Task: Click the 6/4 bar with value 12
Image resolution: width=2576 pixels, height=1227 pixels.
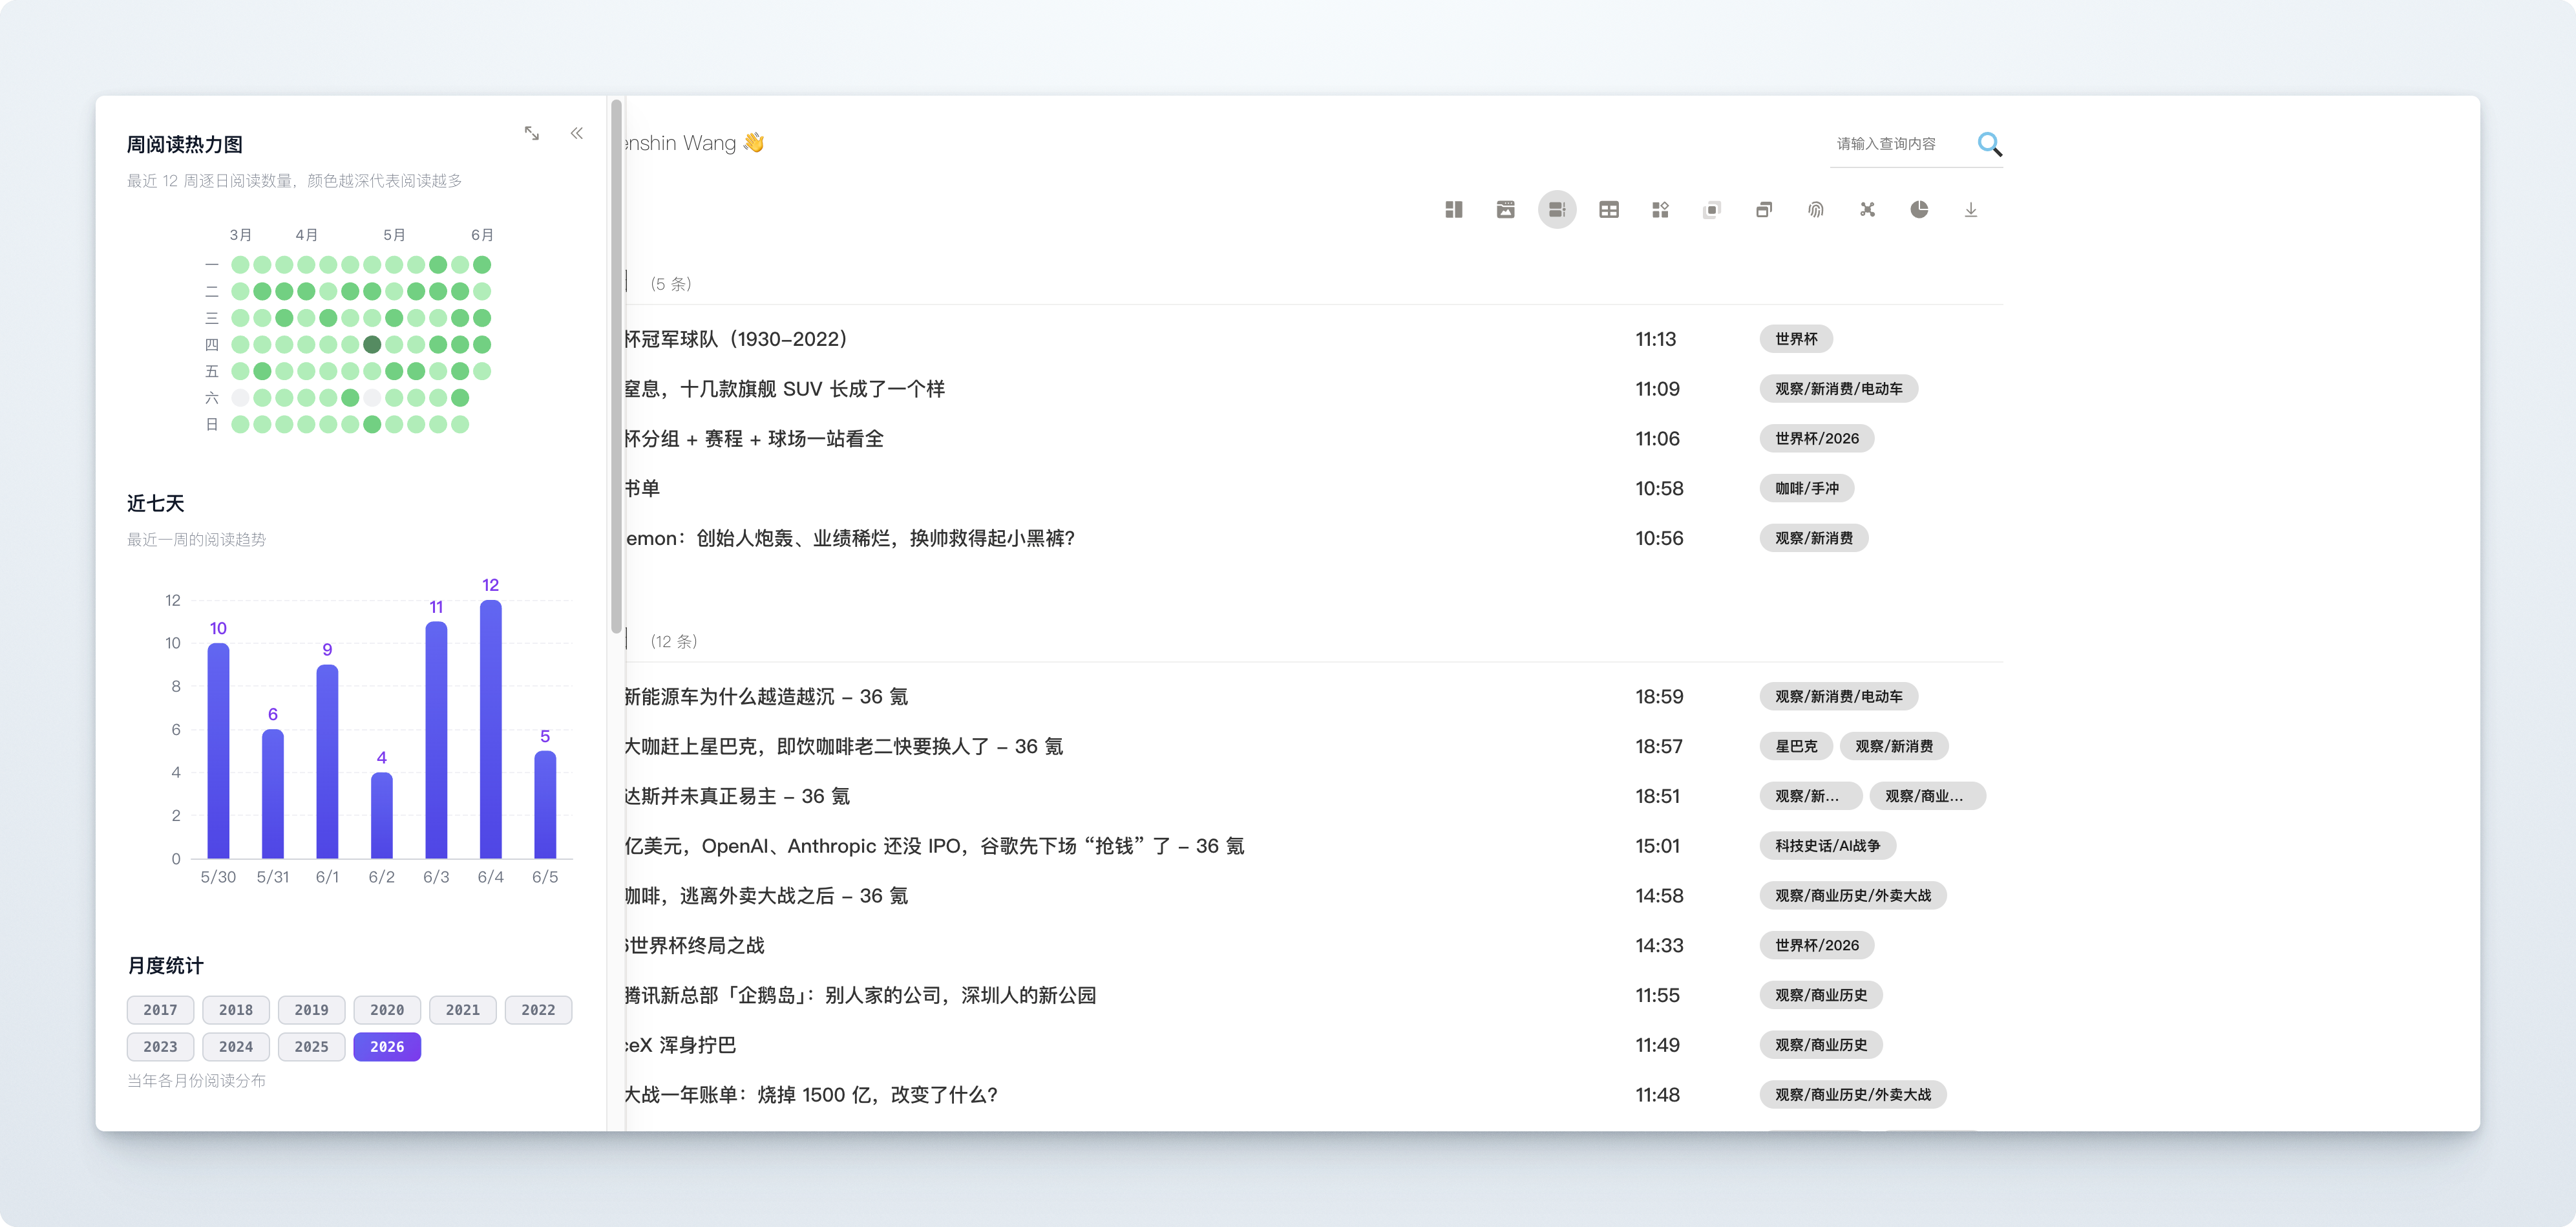Action: 490,729
